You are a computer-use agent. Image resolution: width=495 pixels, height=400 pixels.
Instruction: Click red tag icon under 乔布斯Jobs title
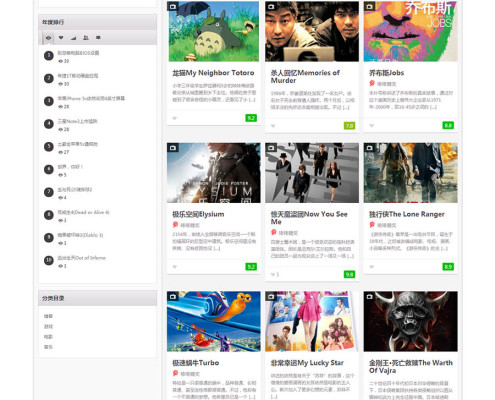tap(372, 83)
